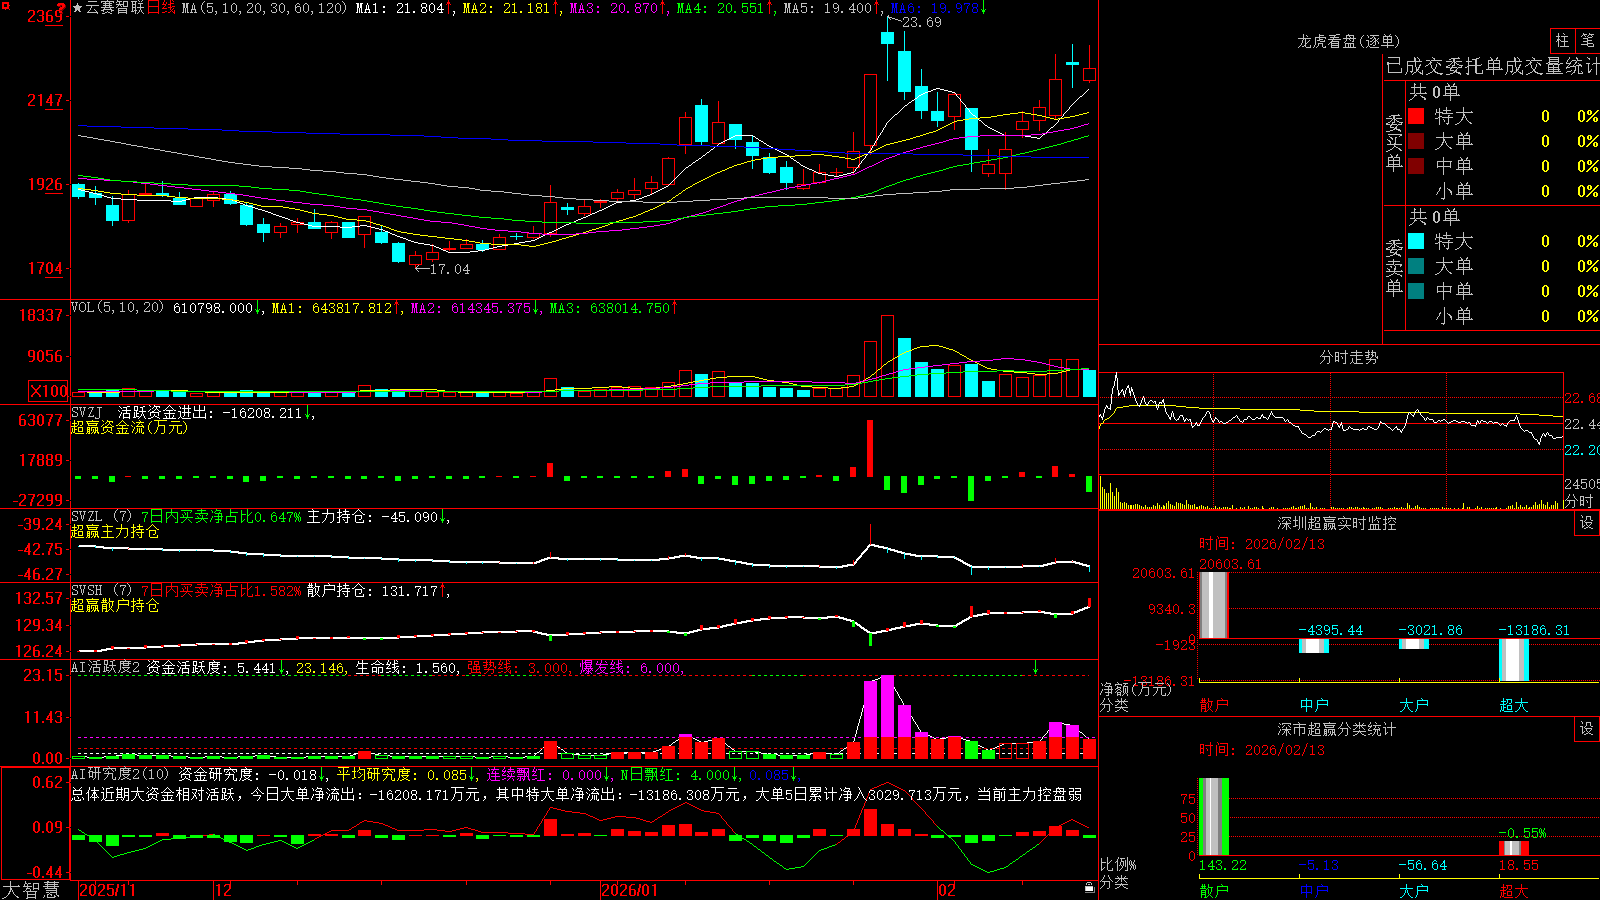Screen dimensions: 1600x900
Task: Click the dark red 大单 buy-order swatch
Action: tap(1416, 141)
